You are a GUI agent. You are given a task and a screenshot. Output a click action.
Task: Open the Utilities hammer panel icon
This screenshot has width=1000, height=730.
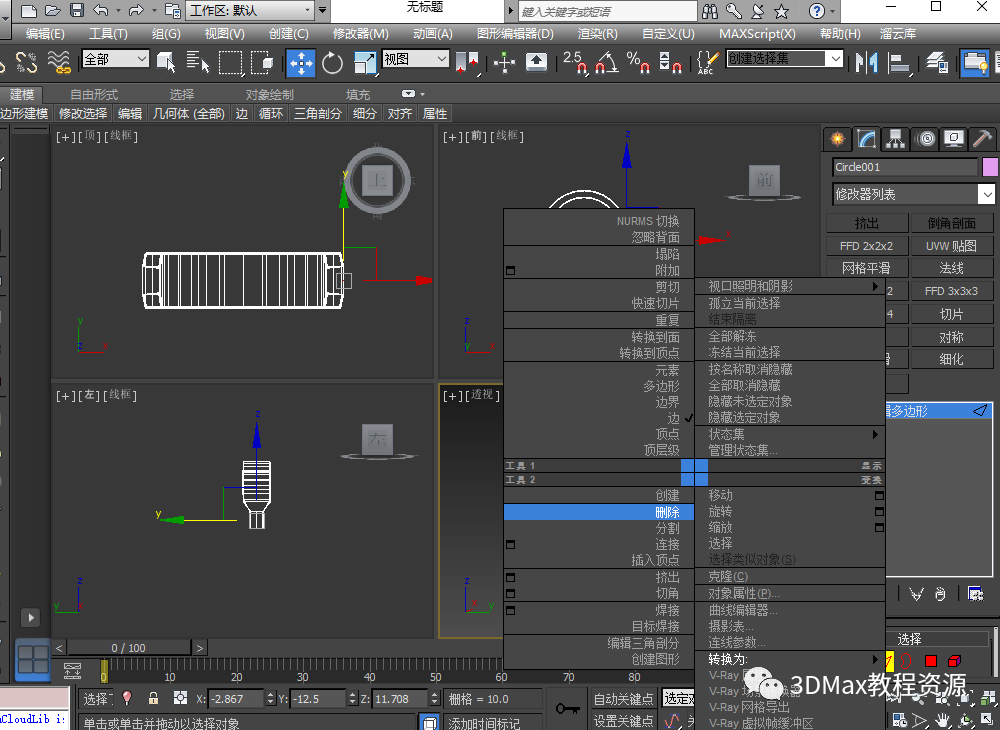click(x=983, y=139)
